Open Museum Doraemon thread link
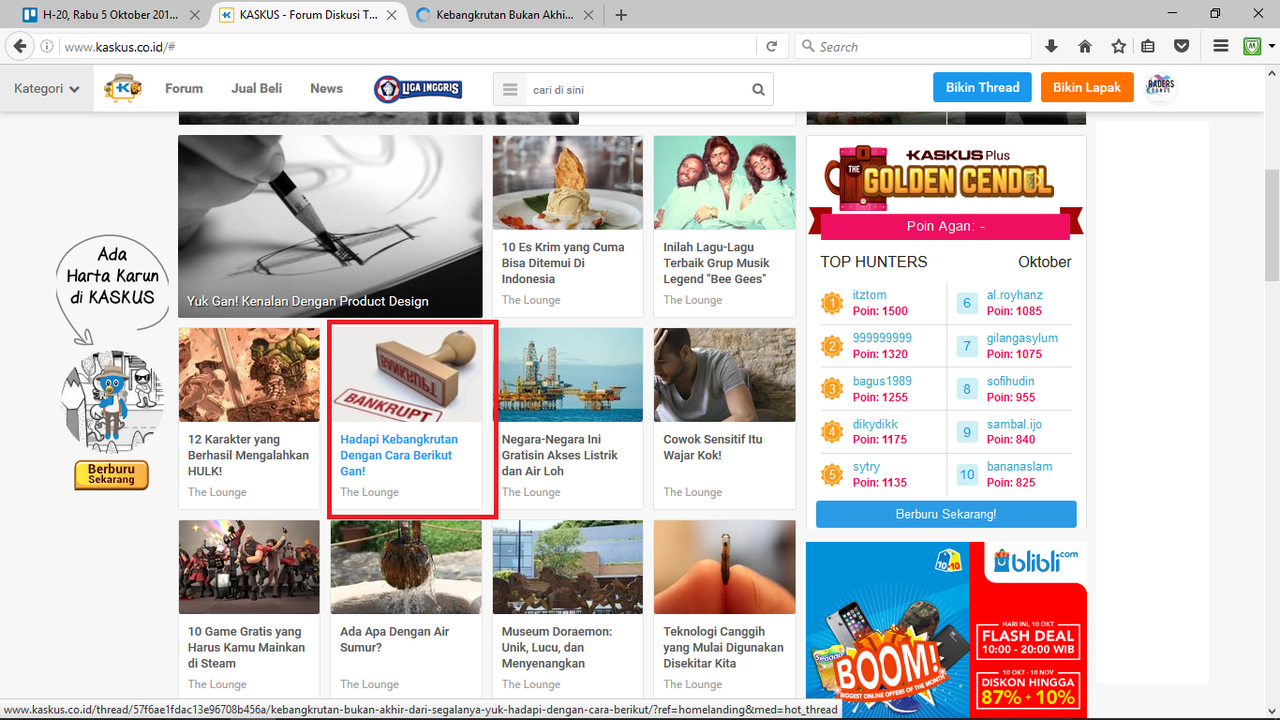This screenshot has height=720, width=1280. 557,647
